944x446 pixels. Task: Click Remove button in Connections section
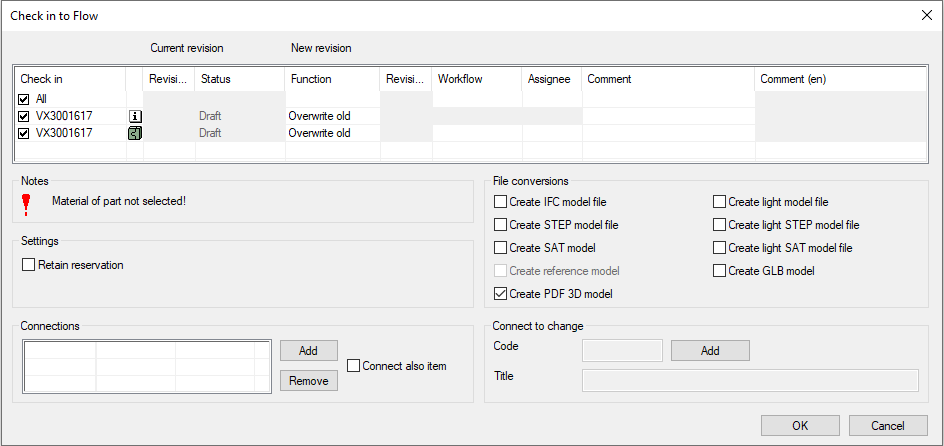pyautogui.click(x=308, y=381)
